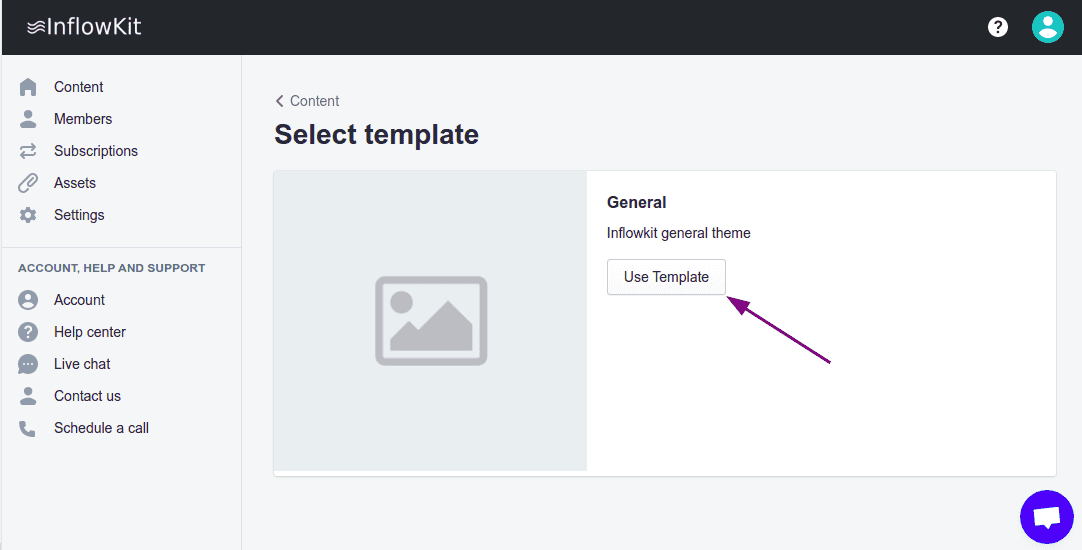Click the Live chat speech bubble icon
Screen dimensions: 1082x550
pos(28,364)
